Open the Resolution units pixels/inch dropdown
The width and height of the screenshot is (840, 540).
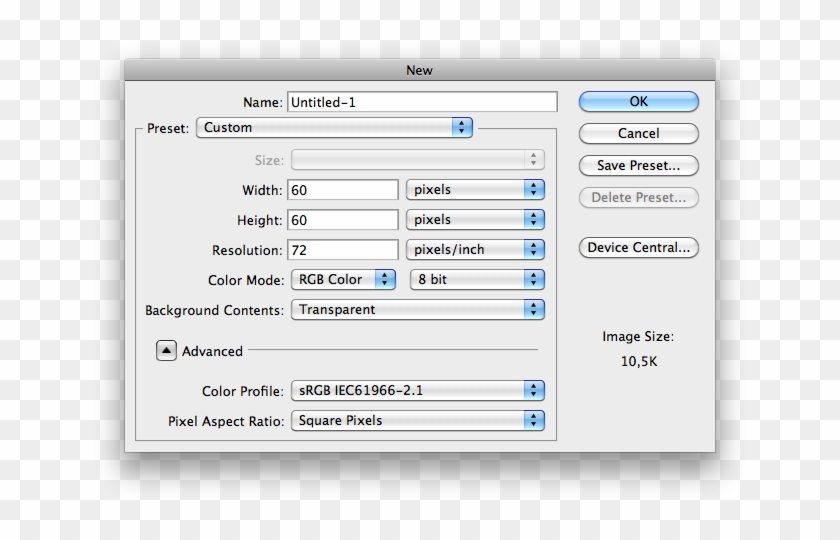475,250
